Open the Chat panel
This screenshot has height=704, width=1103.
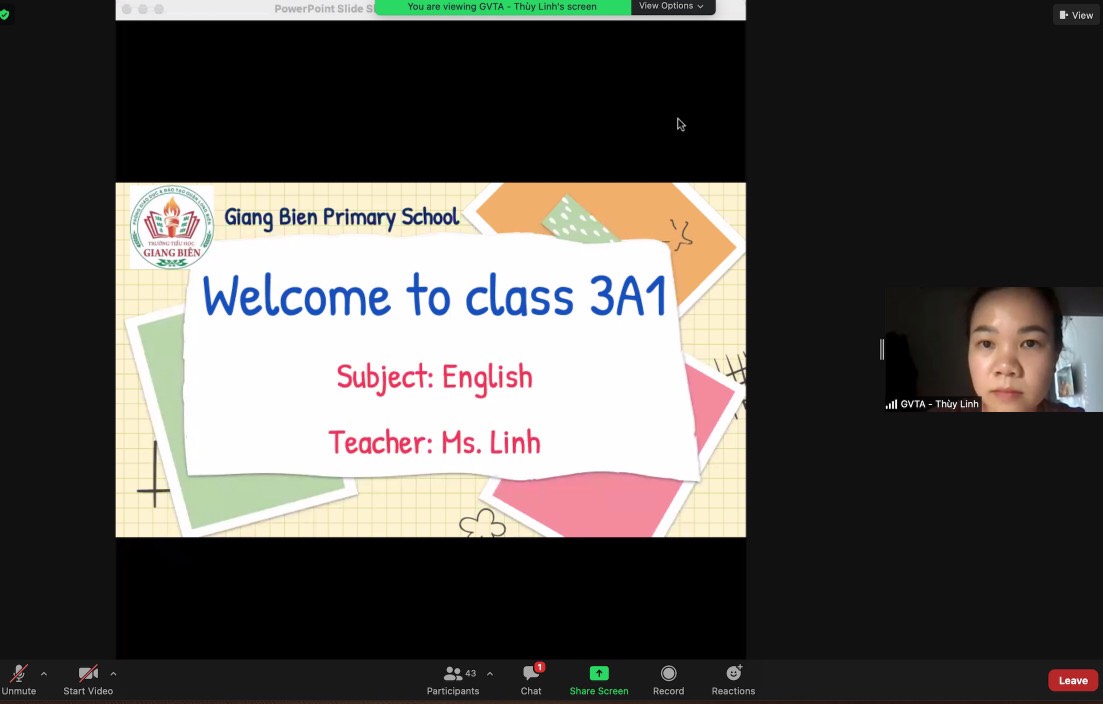click(x=531, y=679)
